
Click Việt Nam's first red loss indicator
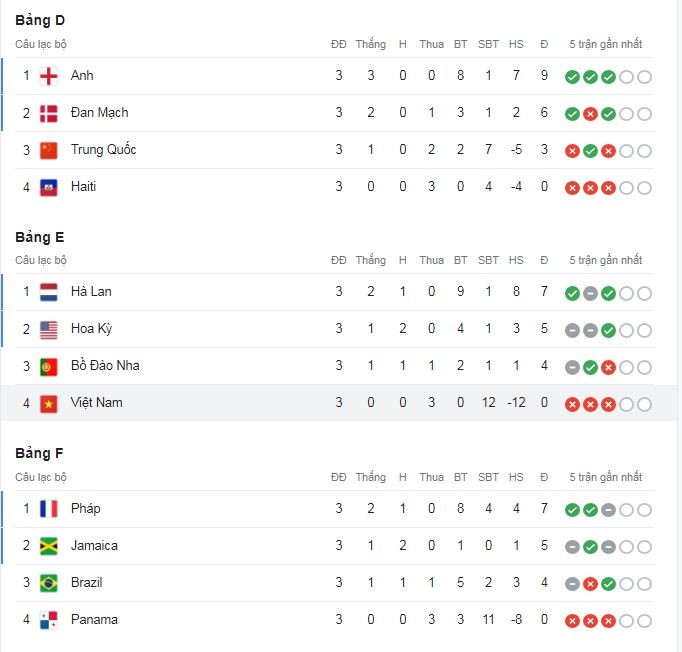click(572, 404)
